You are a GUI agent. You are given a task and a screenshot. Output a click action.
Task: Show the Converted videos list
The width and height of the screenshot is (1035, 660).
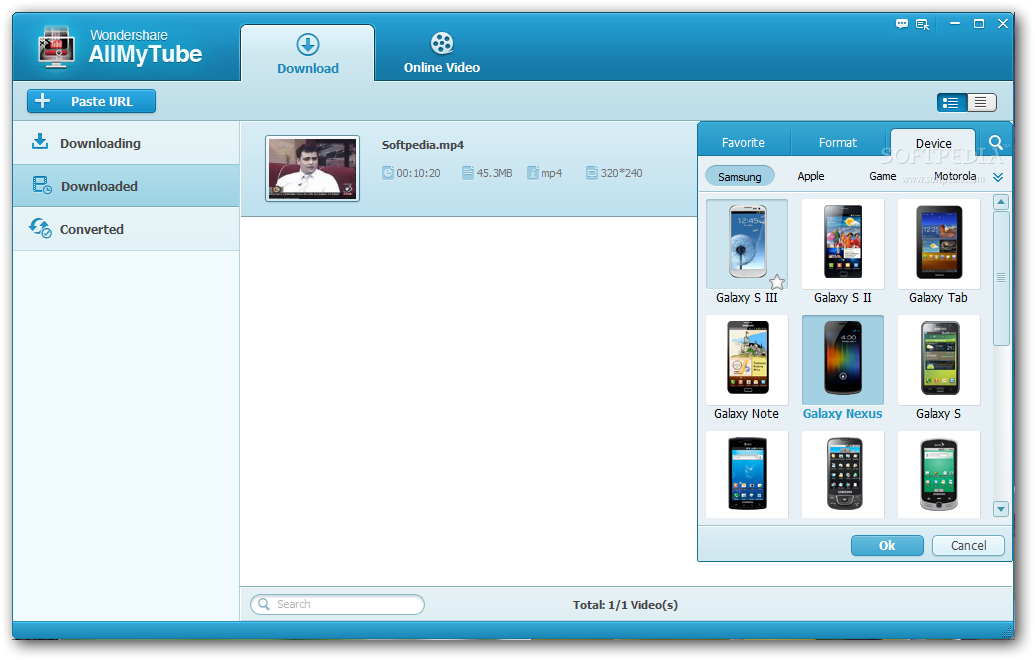[126, 229]
